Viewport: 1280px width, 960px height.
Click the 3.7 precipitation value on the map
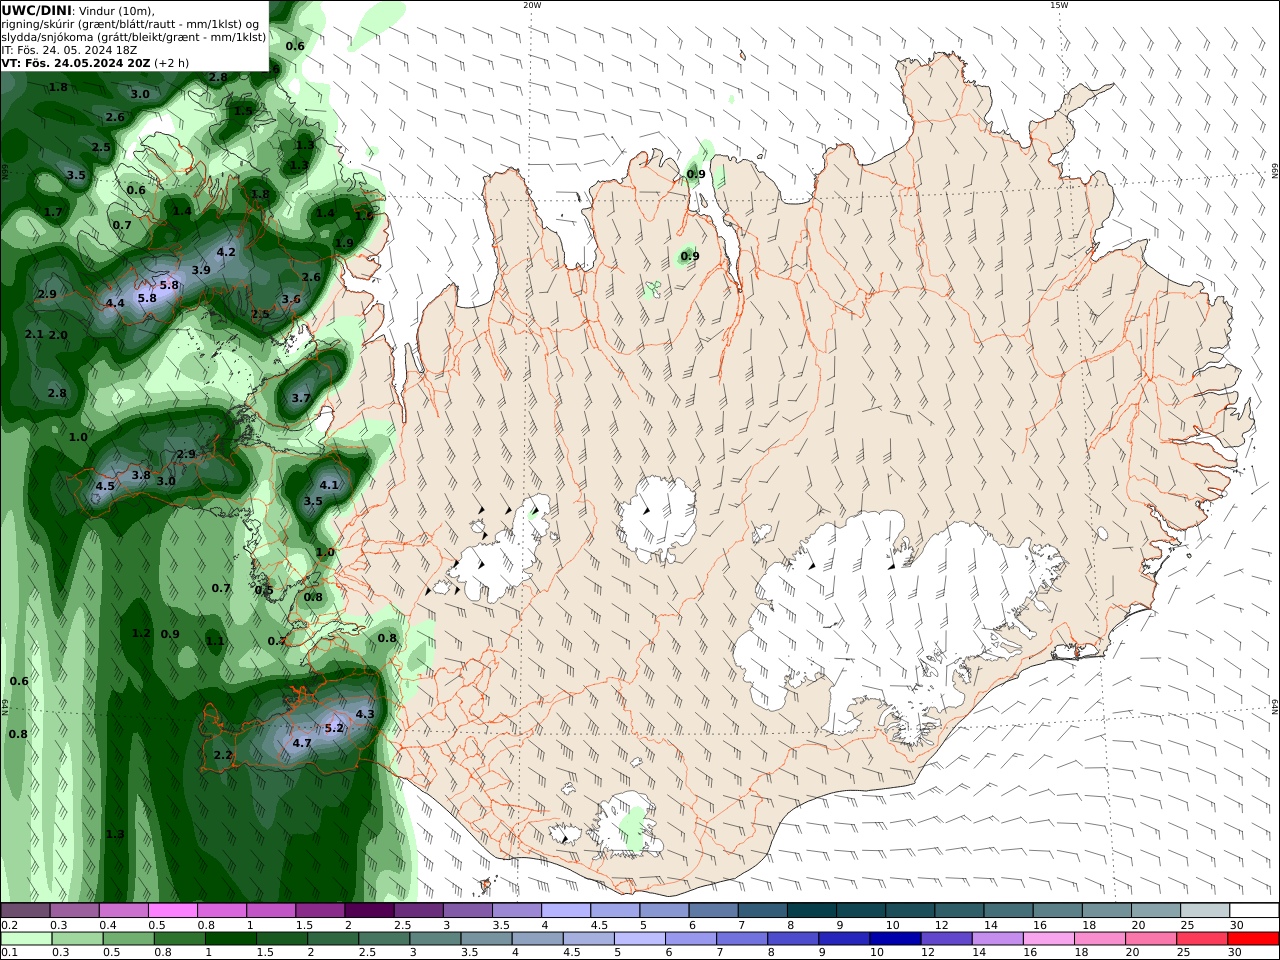[301, 398]
